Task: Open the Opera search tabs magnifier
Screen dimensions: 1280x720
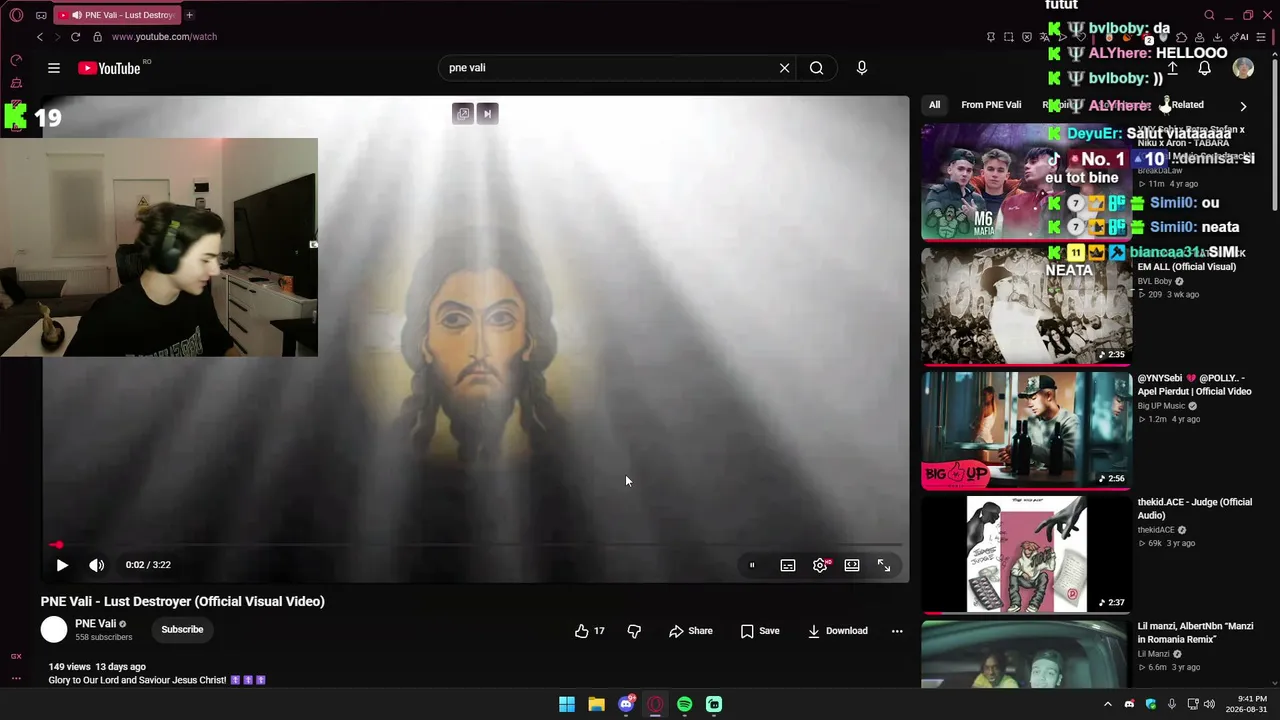Action: coord(1209,15)
